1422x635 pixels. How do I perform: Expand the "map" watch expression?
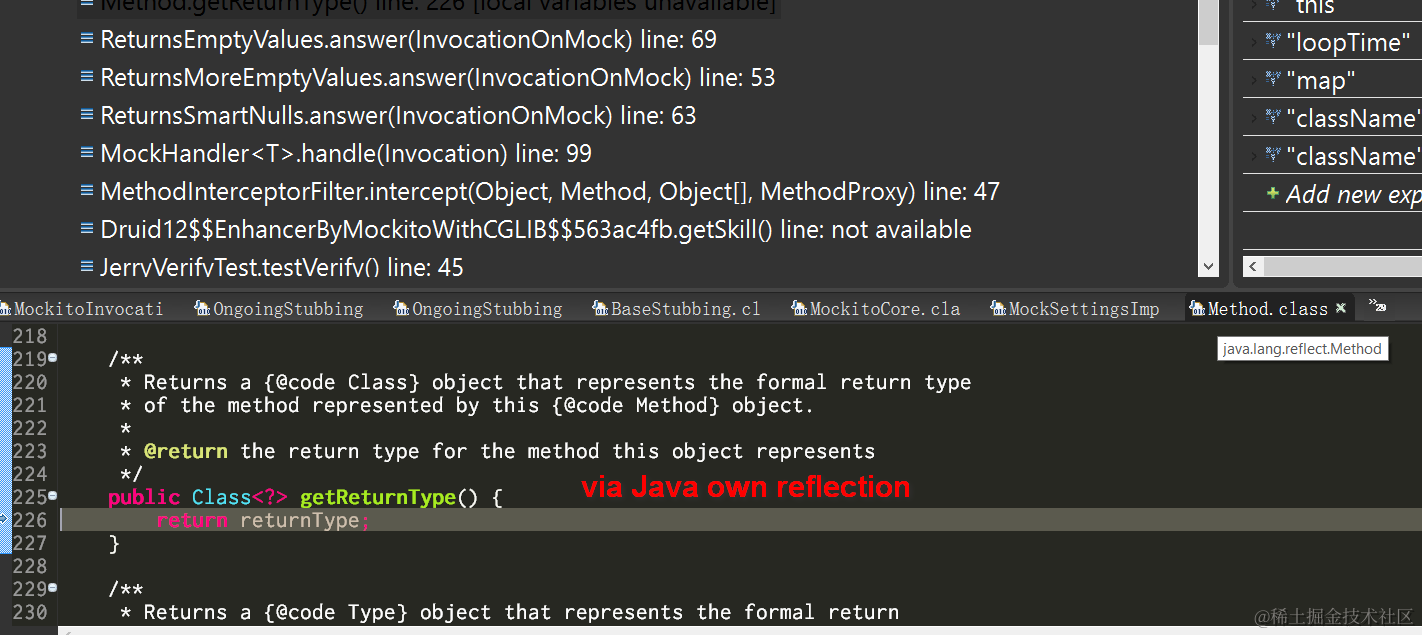tap(1253, 80)
